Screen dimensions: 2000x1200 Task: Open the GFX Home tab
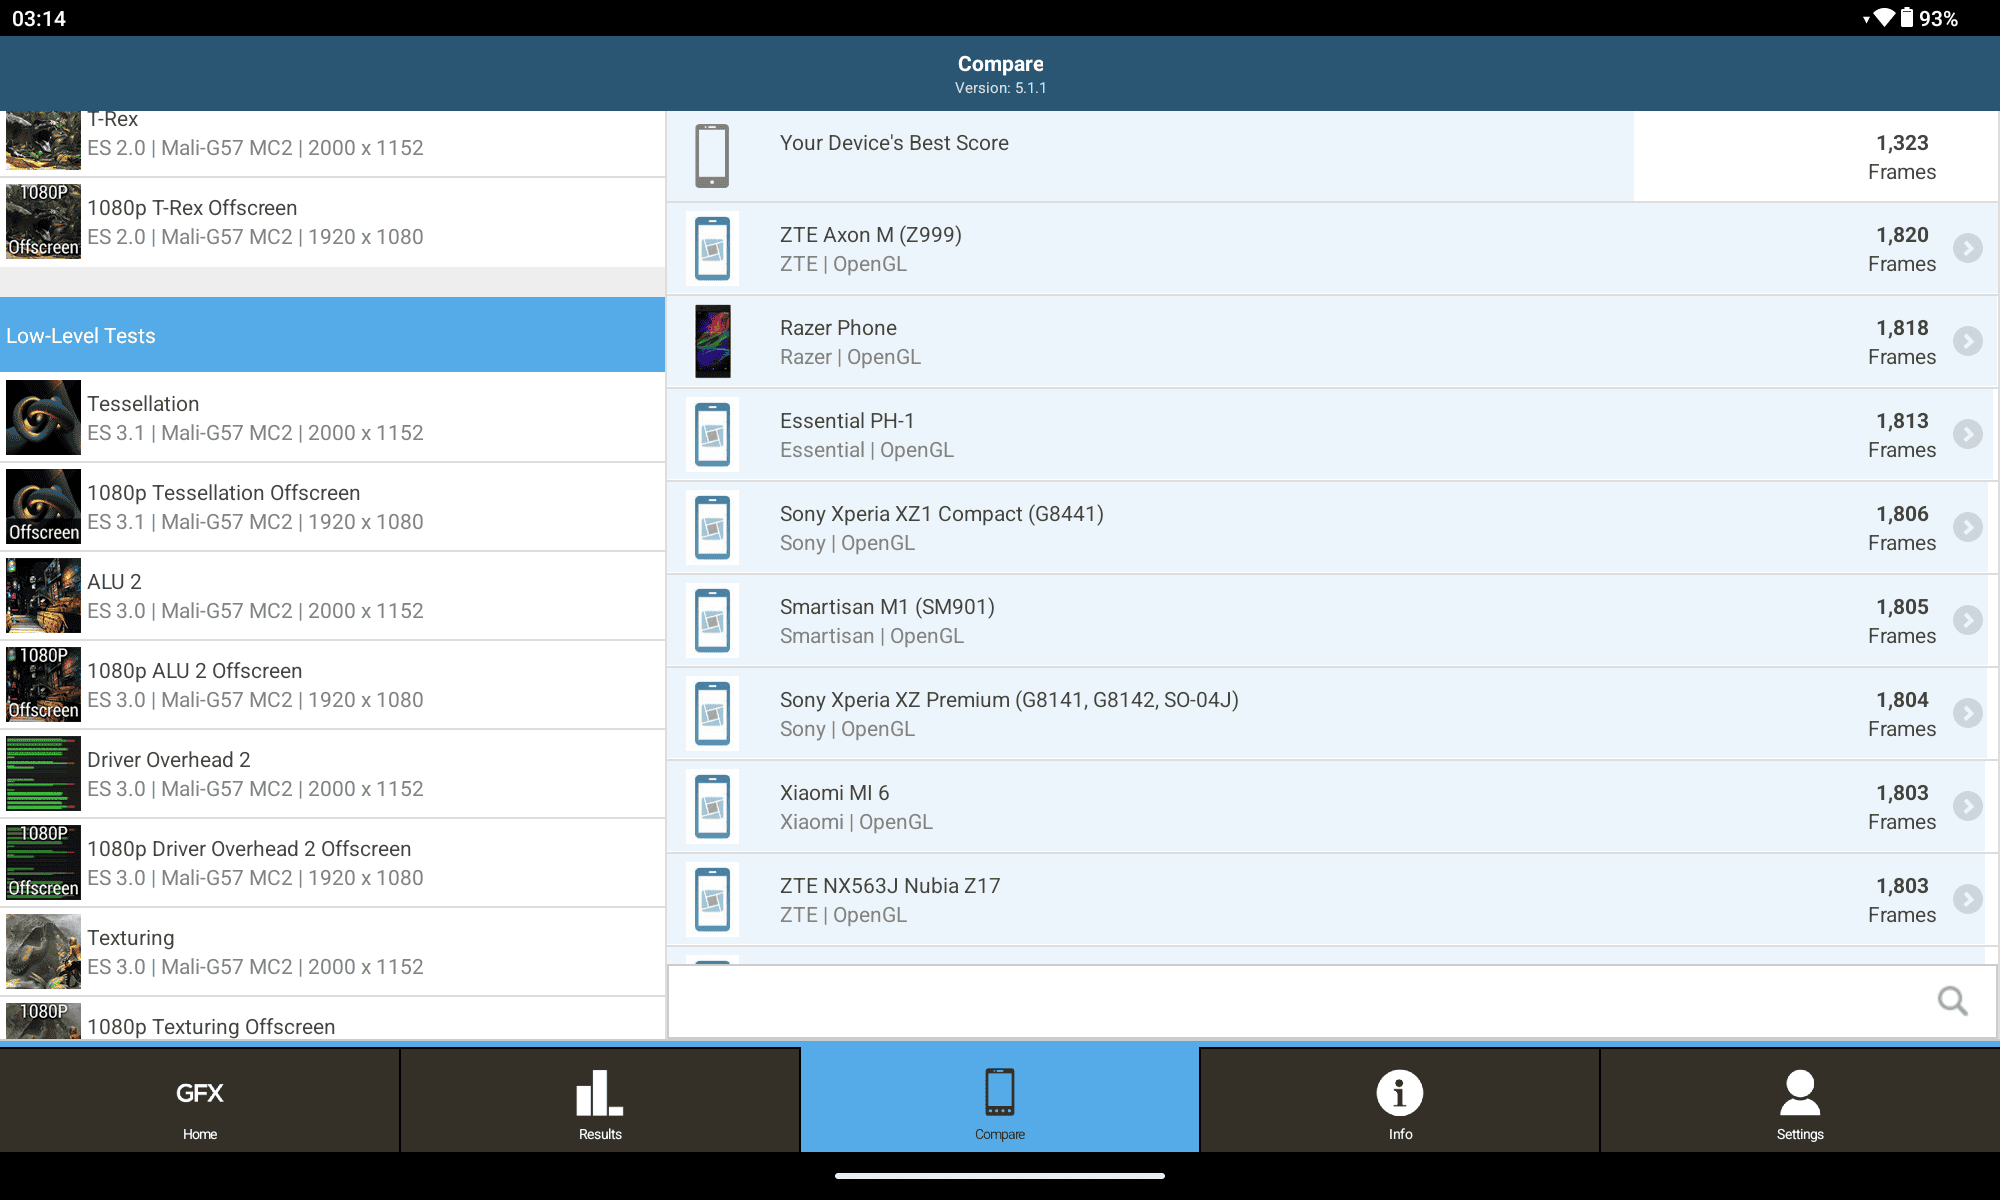(200, 1100)
